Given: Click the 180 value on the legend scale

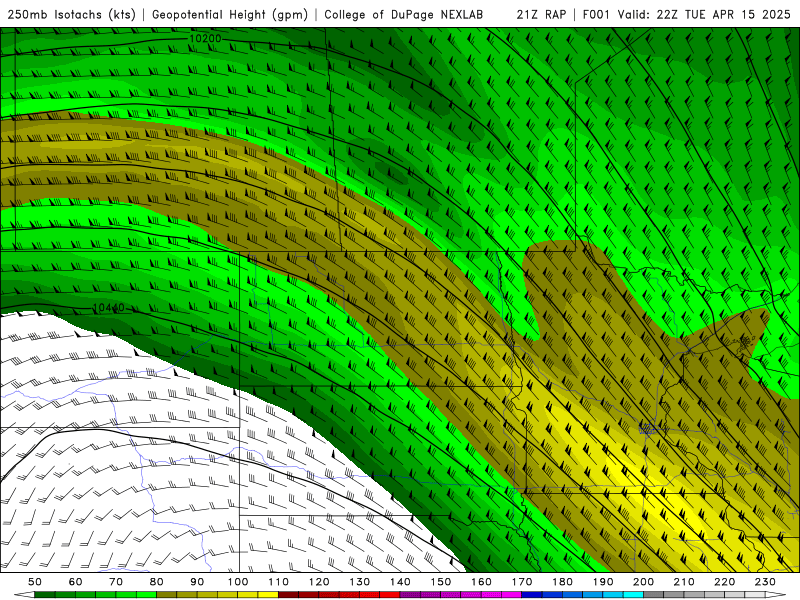Looking at the screenshot, I should click(562, 582).
